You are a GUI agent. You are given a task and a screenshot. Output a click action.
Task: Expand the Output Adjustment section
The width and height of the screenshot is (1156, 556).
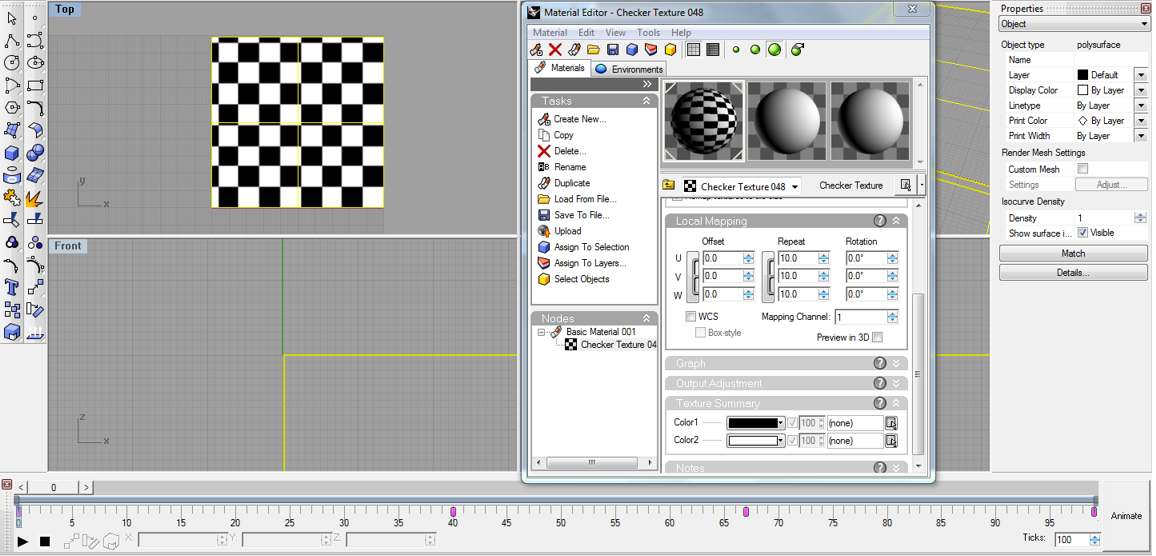(896, 383)
